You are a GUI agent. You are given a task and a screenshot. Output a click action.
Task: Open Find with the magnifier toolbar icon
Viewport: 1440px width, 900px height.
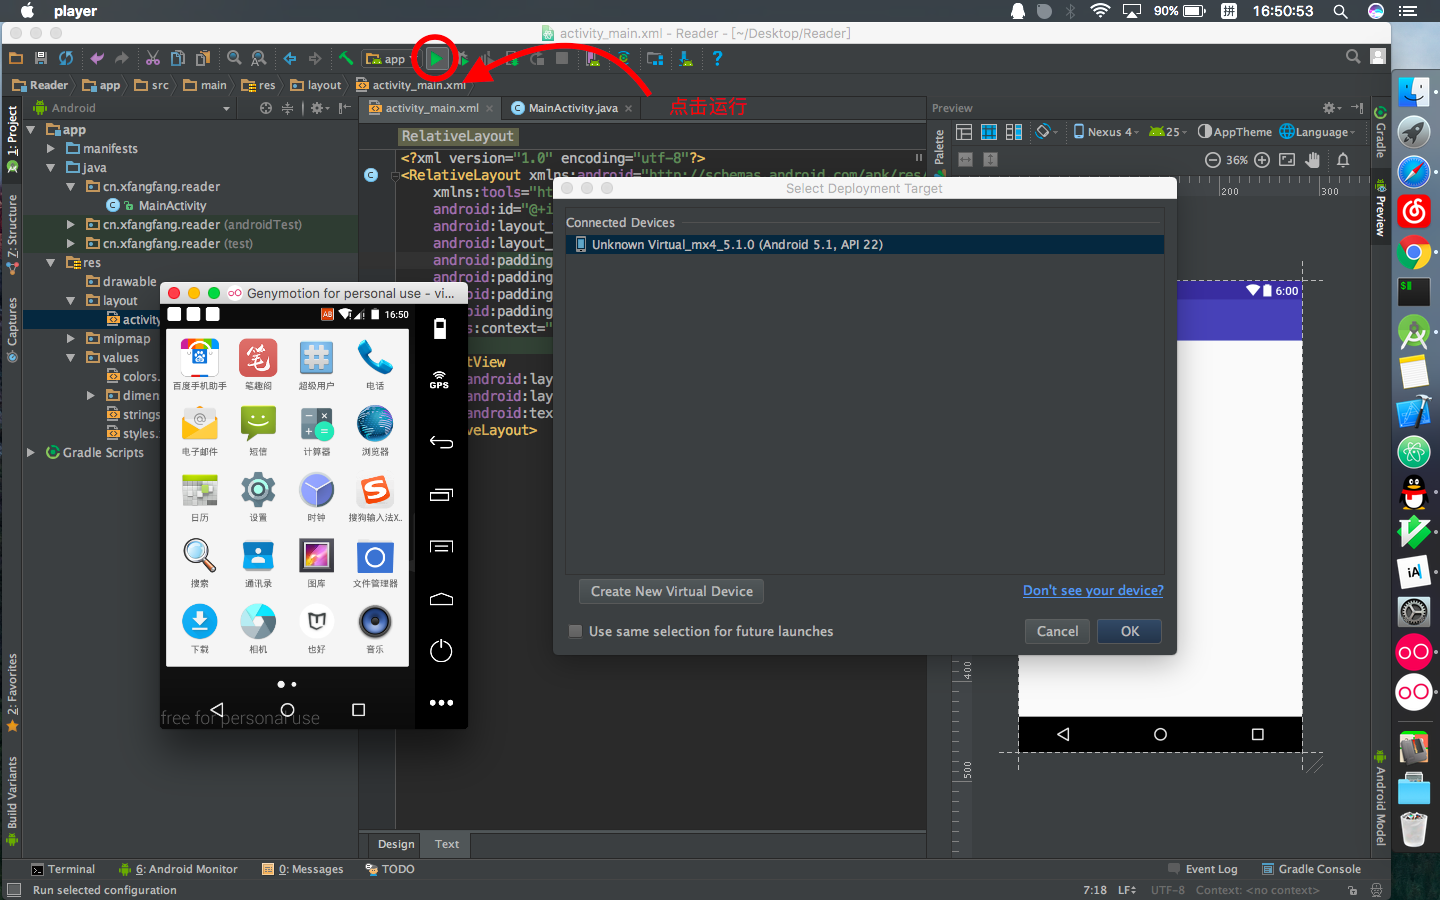[234, 58]
